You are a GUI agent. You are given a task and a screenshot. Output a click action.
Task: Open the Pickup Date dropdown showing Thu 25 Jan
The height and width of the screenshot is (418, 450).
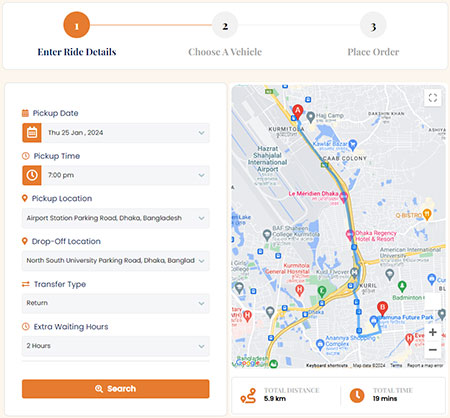pos(127,133)
